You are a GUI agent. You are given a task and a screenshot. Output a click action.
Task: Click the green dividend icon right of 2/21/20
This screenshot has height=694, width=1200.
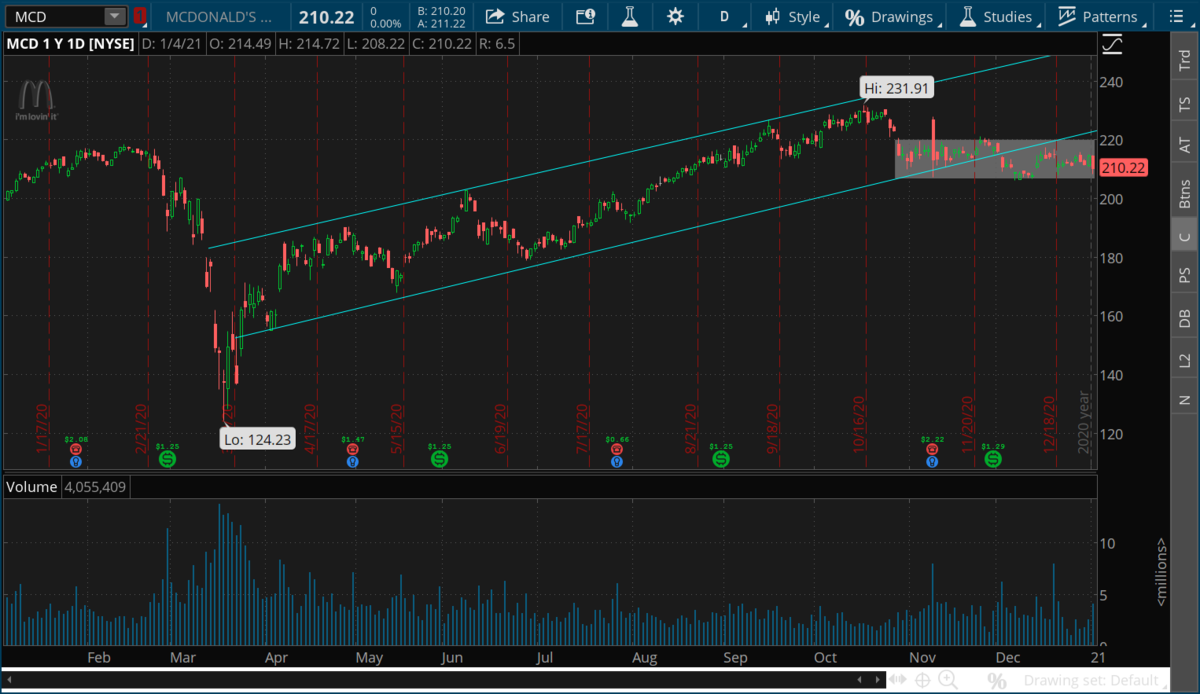tap(167, 458)
